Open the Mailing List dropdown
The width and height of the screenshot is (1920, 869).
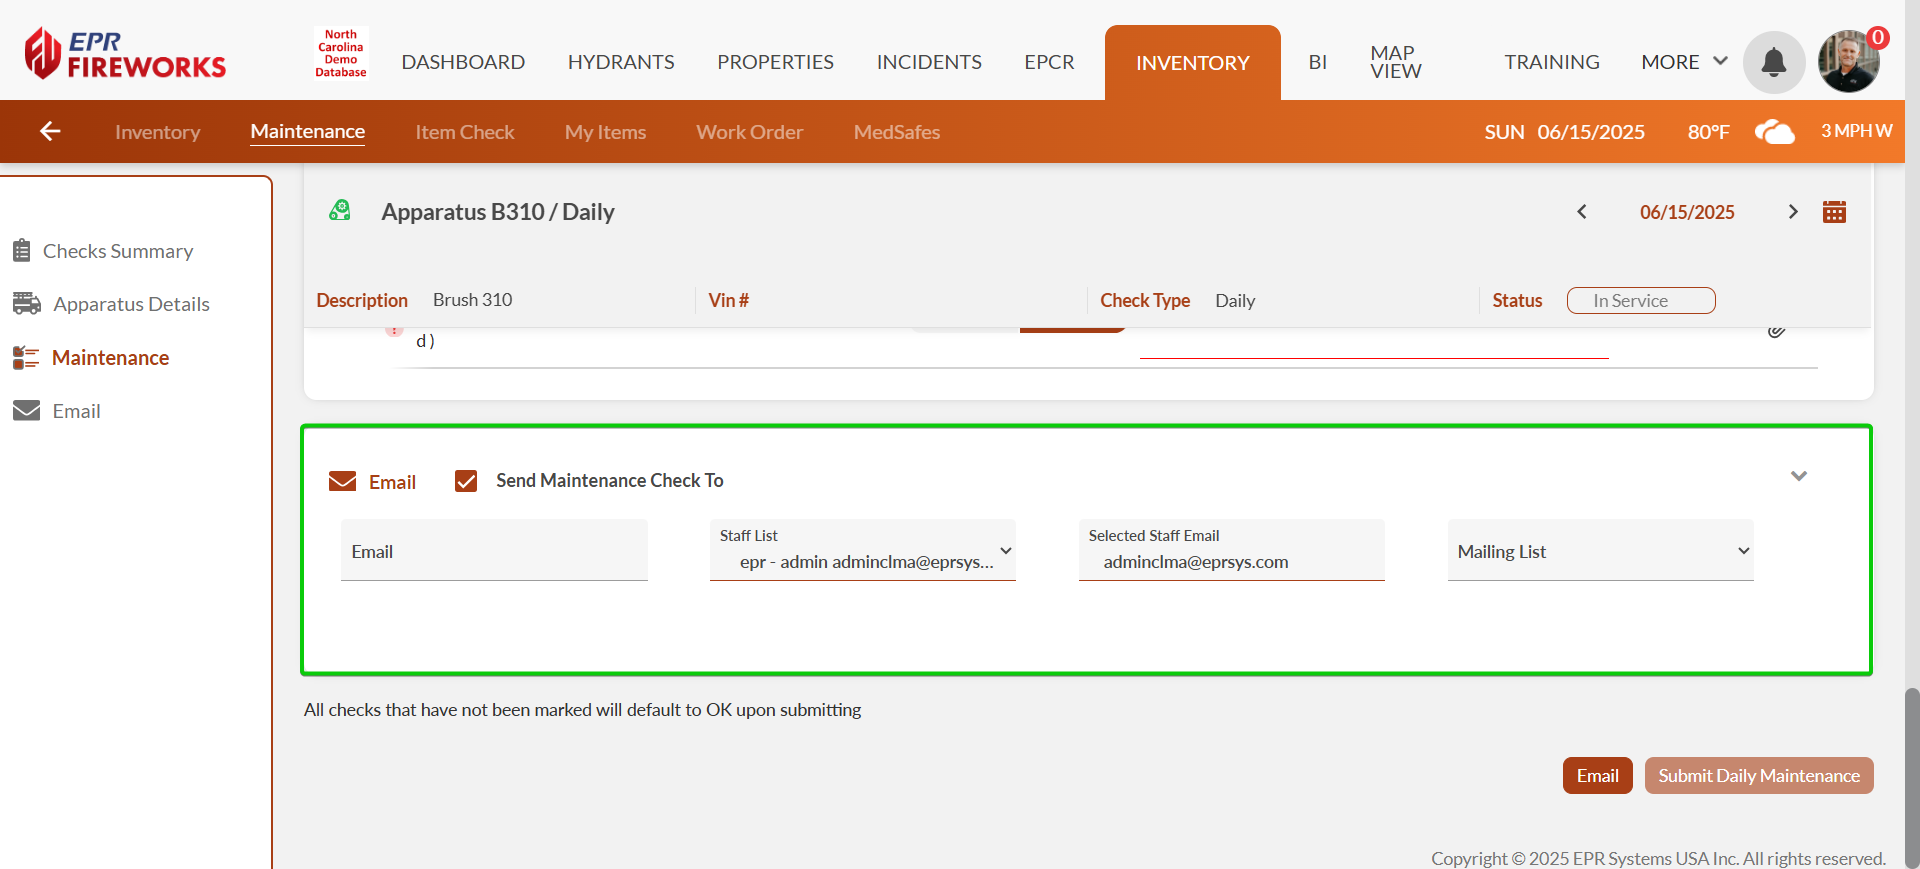1600,552
